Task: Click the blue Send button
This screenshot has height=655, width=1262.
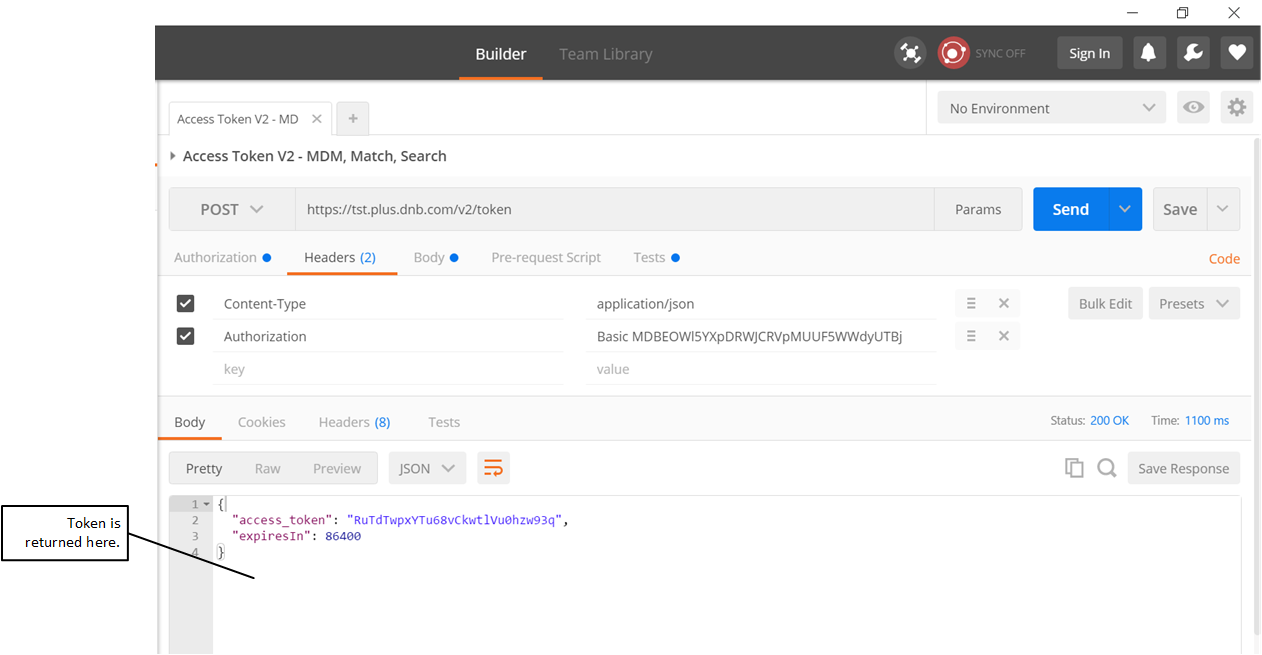Action: point(1071,209)
